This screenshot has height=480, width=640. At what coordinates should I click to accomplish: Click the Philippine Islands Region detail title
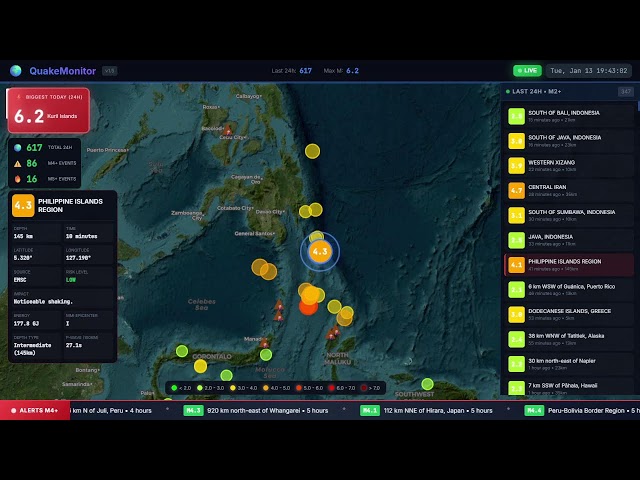(70, 205)
